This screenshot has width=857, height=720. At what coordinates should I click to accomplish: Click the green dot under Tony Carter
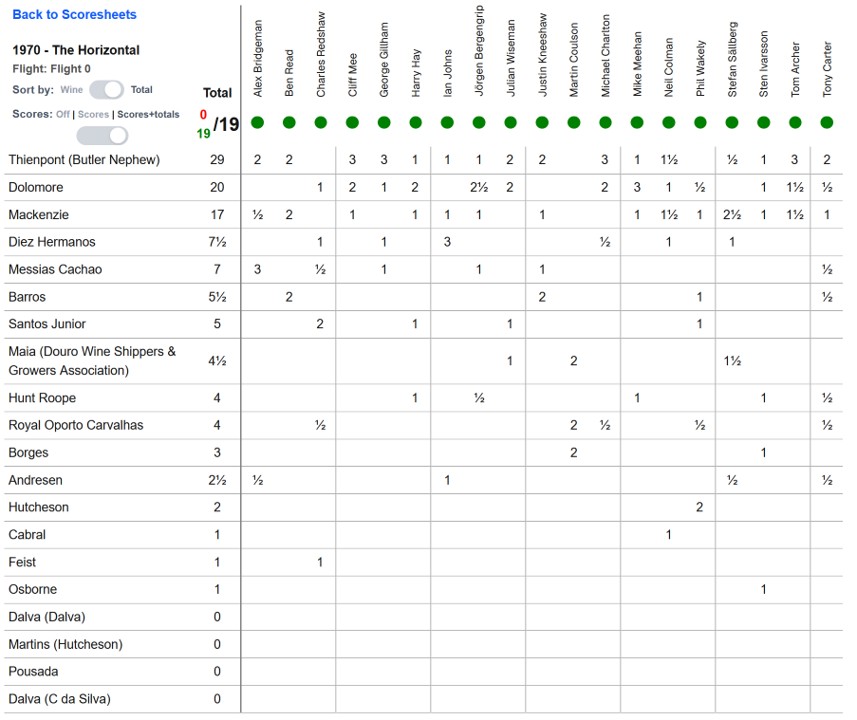click(x=826, y=123)
